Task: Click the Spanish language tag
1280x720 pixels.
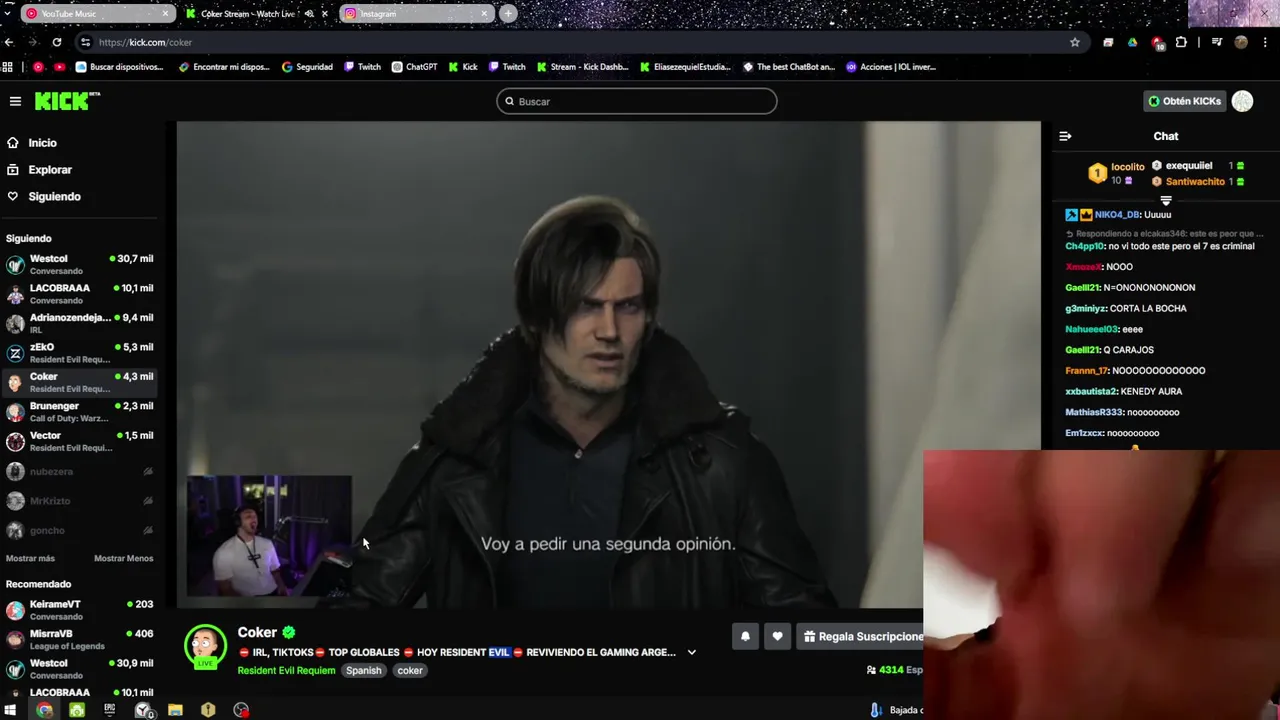Action: pos(364,670)
